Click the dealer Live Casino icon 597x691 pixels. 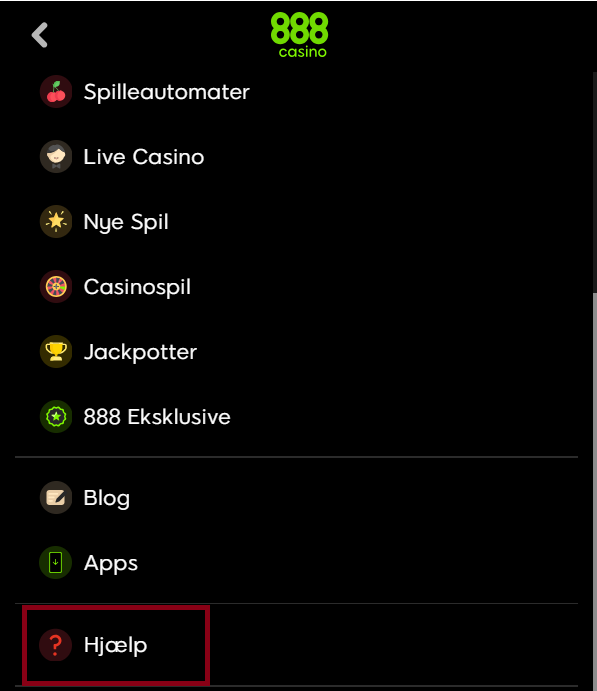(56, 156)
